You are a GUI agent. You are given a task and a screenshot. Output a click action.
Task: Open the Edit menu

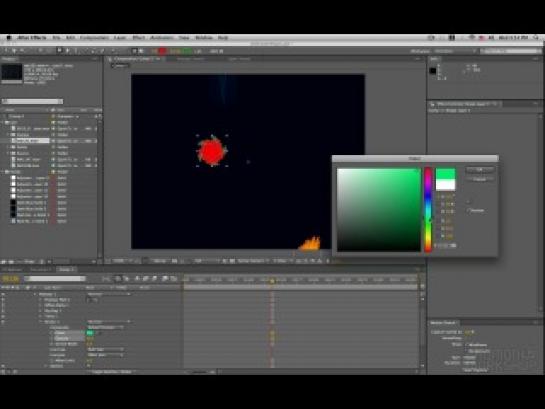coord(70,38)
